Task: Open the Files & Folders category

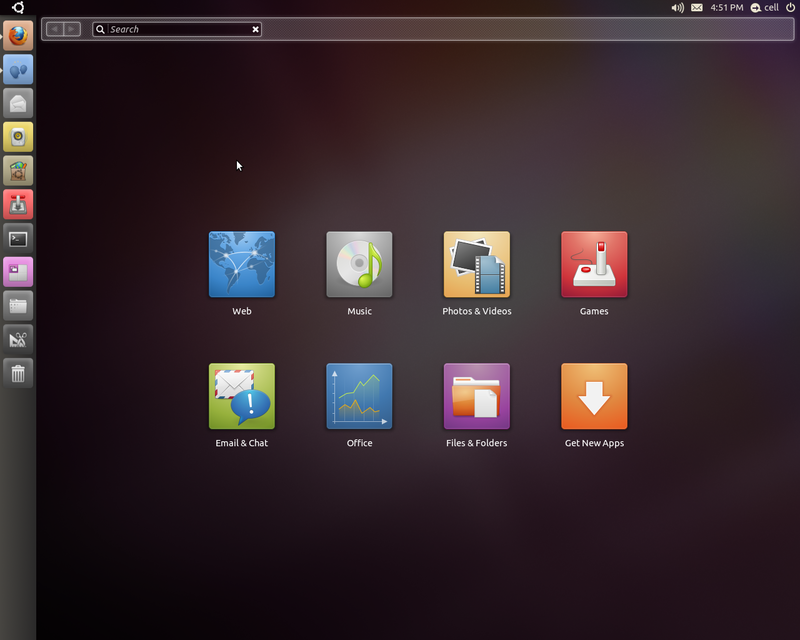Action: pos(477,396)
